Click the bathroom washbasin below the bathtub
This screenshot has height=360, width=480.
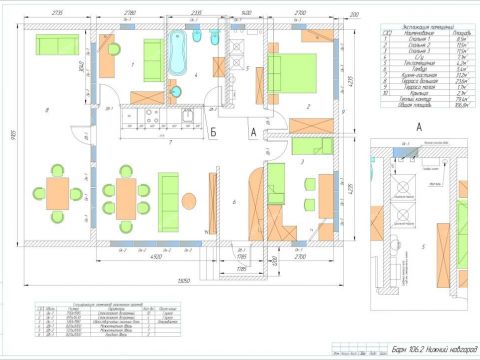click(175, 91)
